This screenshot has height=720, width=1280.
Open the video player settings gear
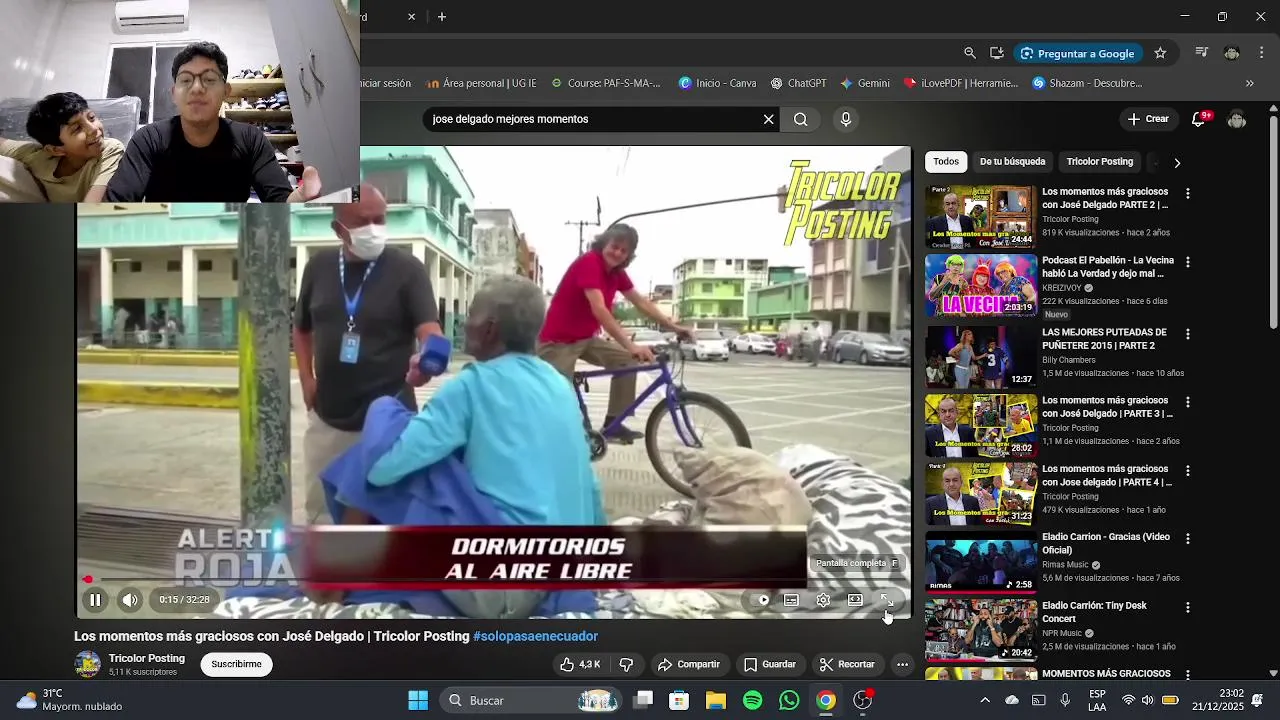(823, 600)
